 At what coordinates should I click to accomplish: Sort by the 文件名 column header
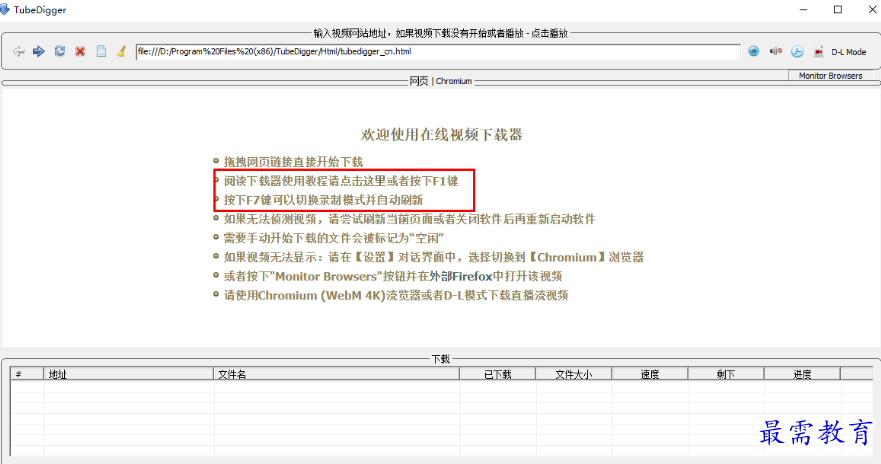337,374
